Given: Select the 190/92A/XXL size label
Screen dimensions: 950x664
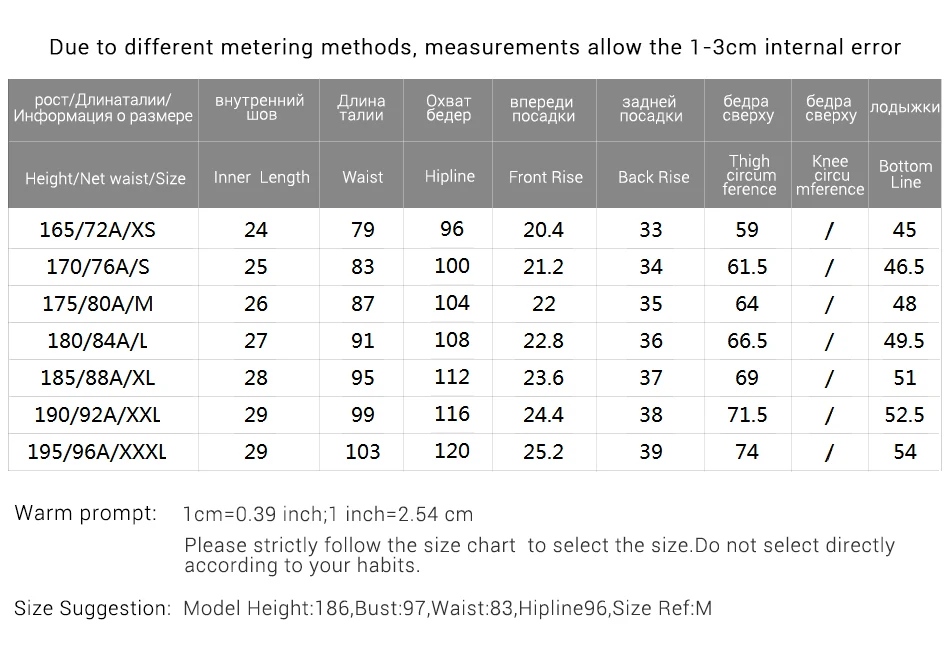Looking at the screenshot, I should 98,414.
